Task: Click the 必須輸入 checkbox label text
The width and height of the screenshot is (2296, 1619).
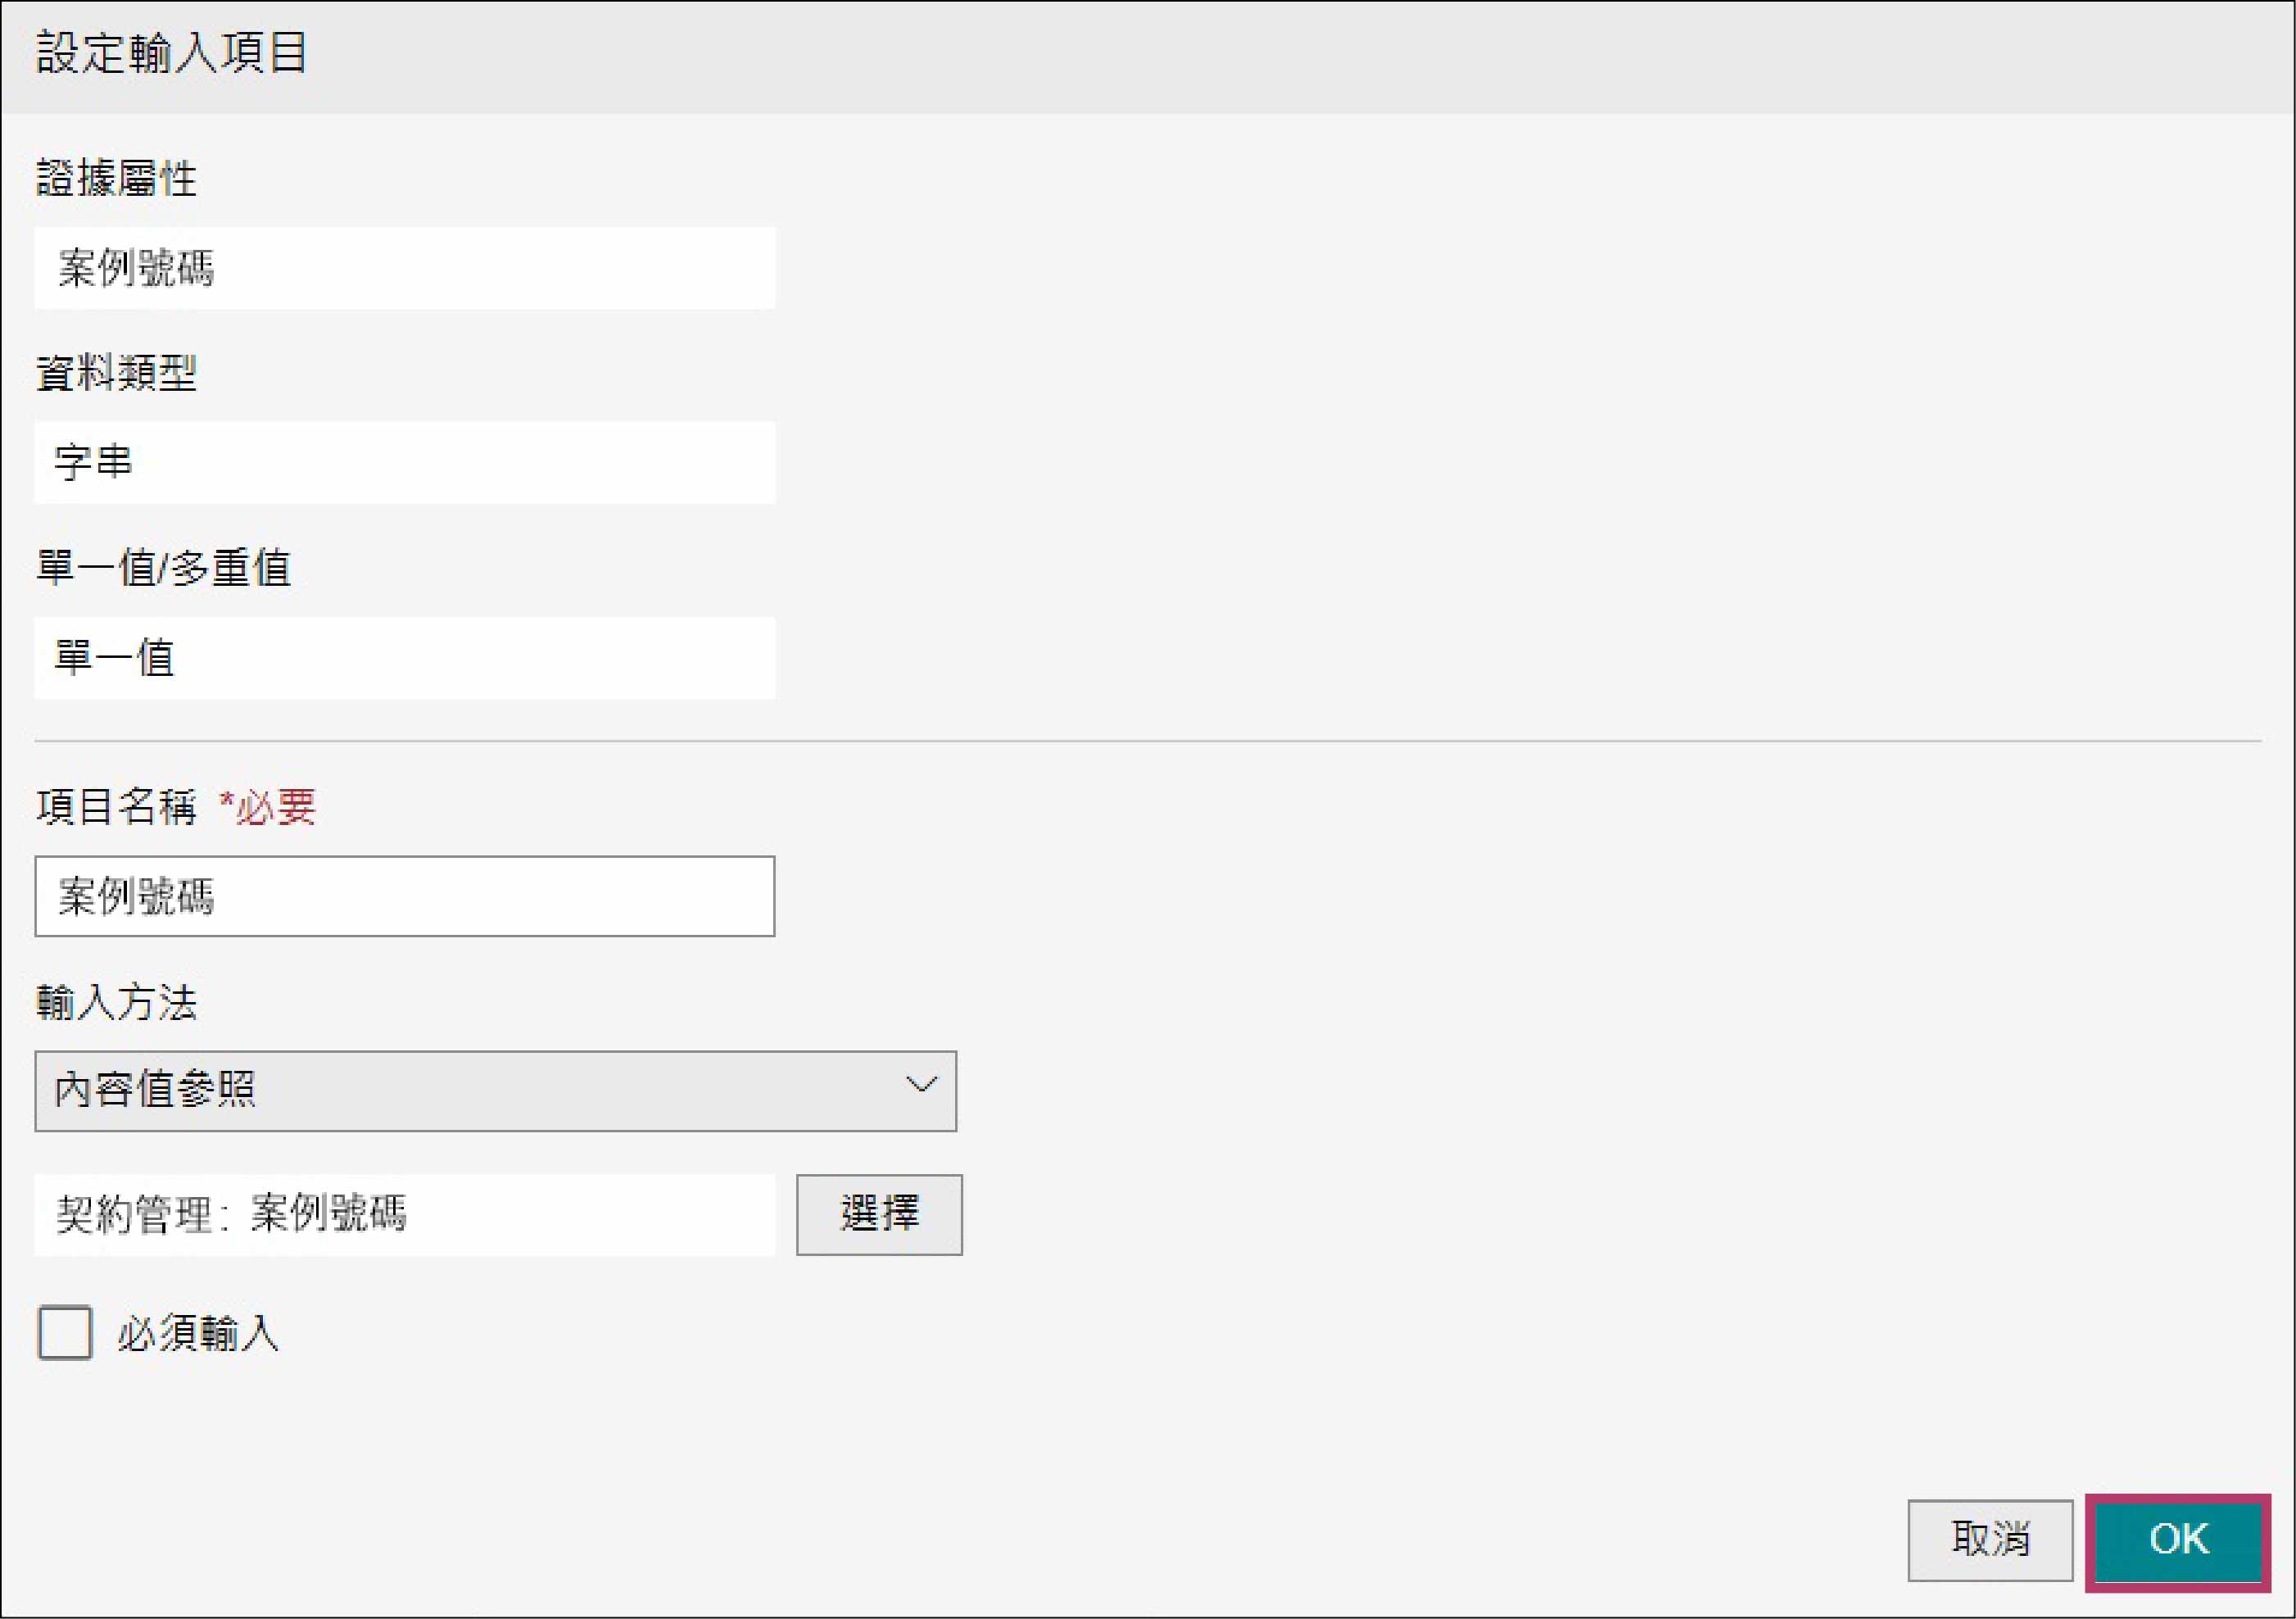Action: click(198, 1333)
